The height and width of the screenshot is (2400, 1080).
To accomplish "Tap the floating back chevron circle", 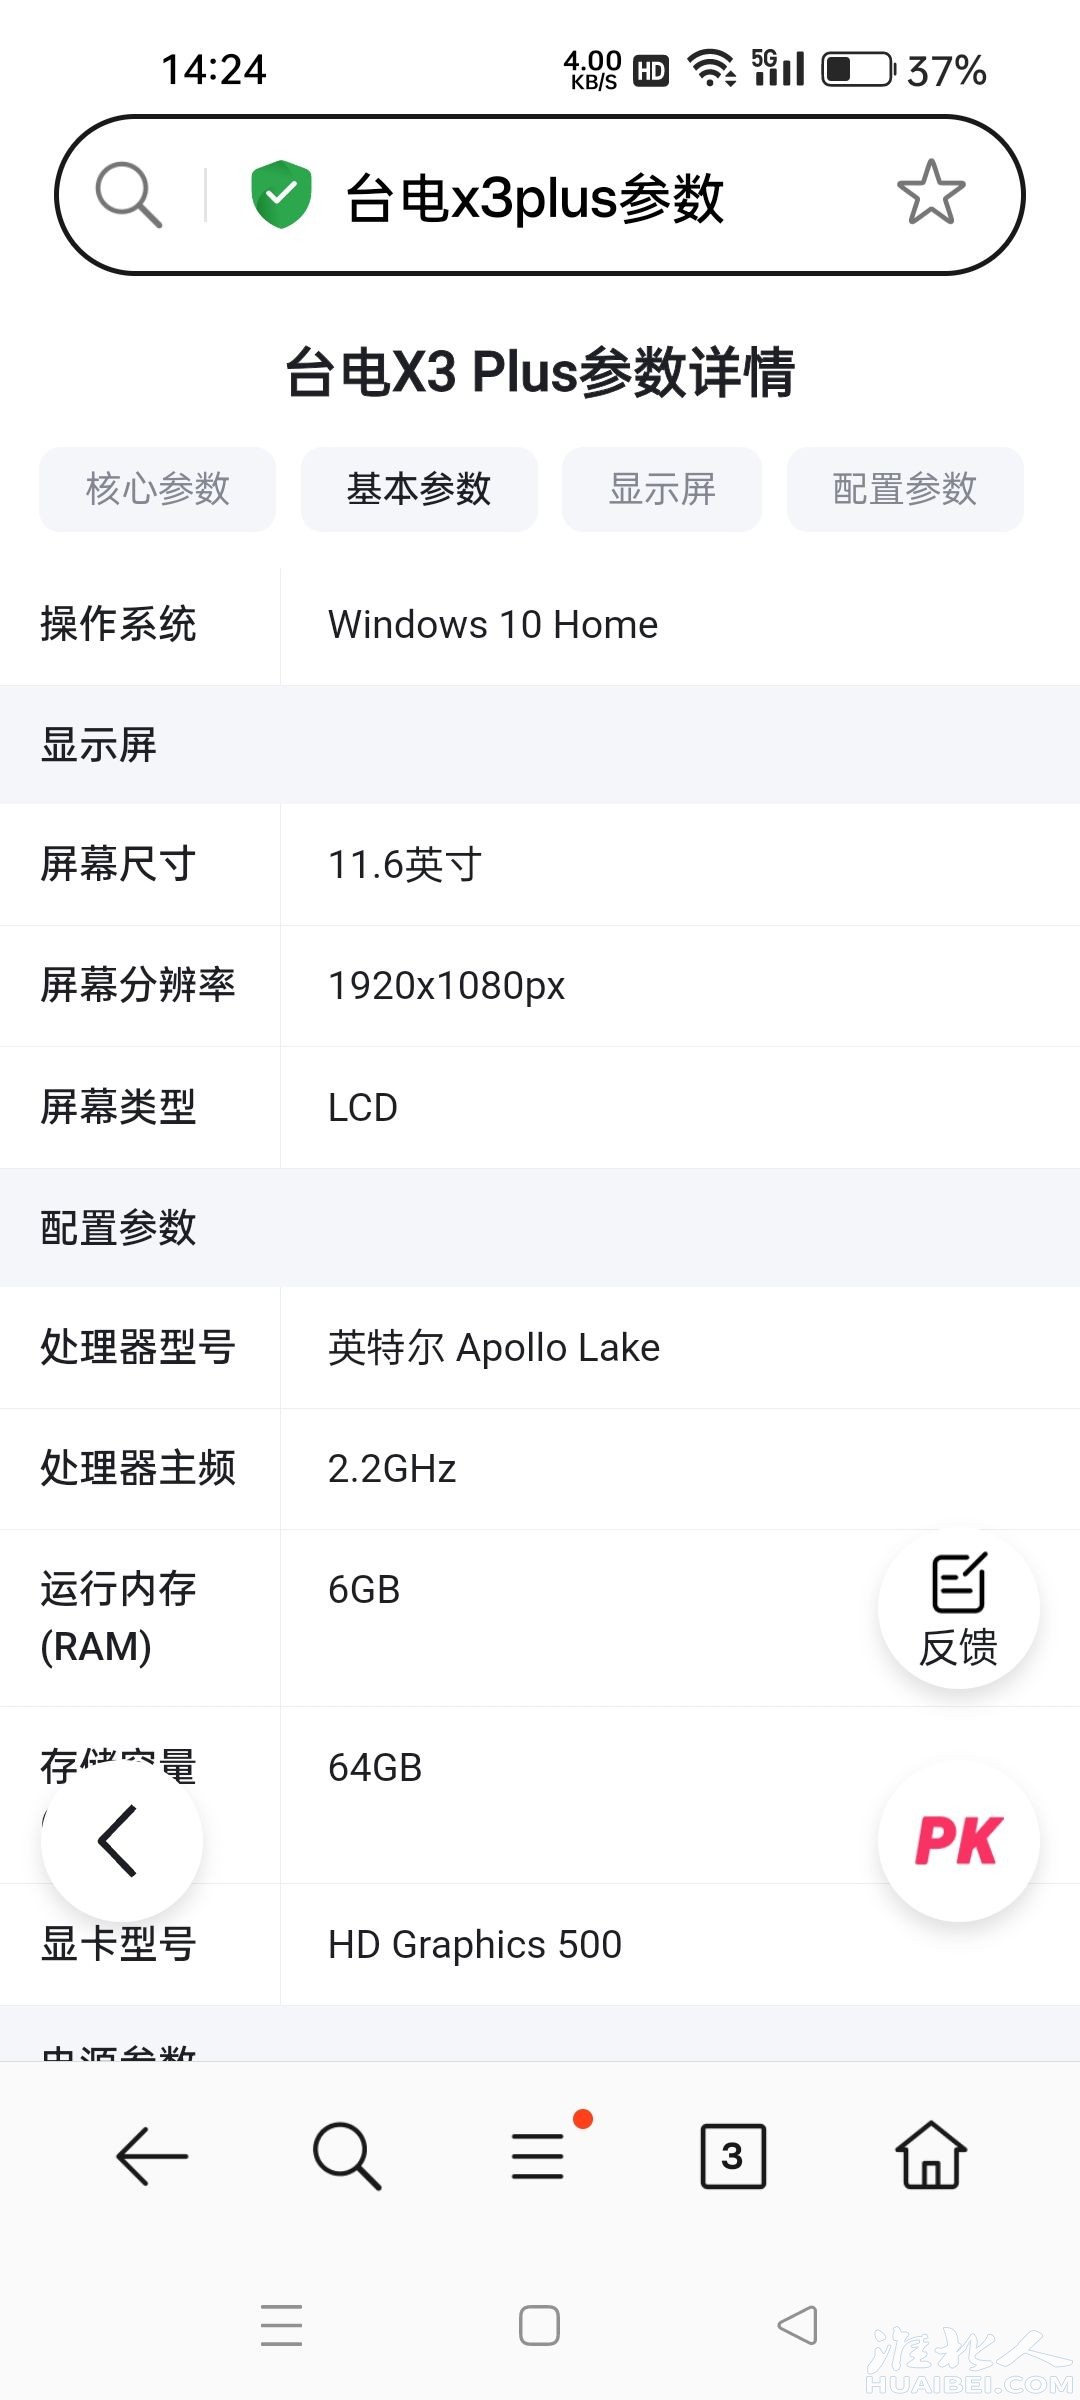I will (121, 1841).
